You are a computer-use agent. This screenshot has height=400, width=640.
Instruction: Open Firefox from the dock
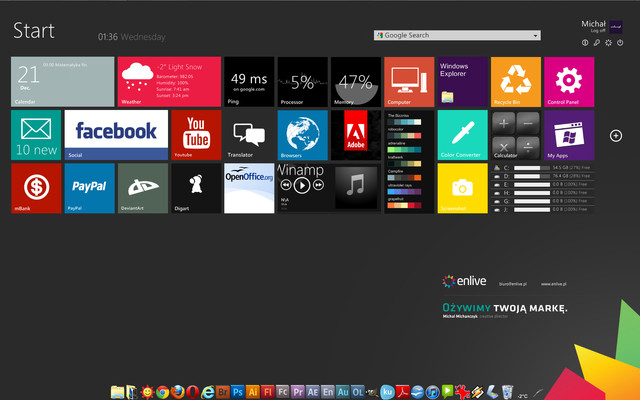[178, 392]
